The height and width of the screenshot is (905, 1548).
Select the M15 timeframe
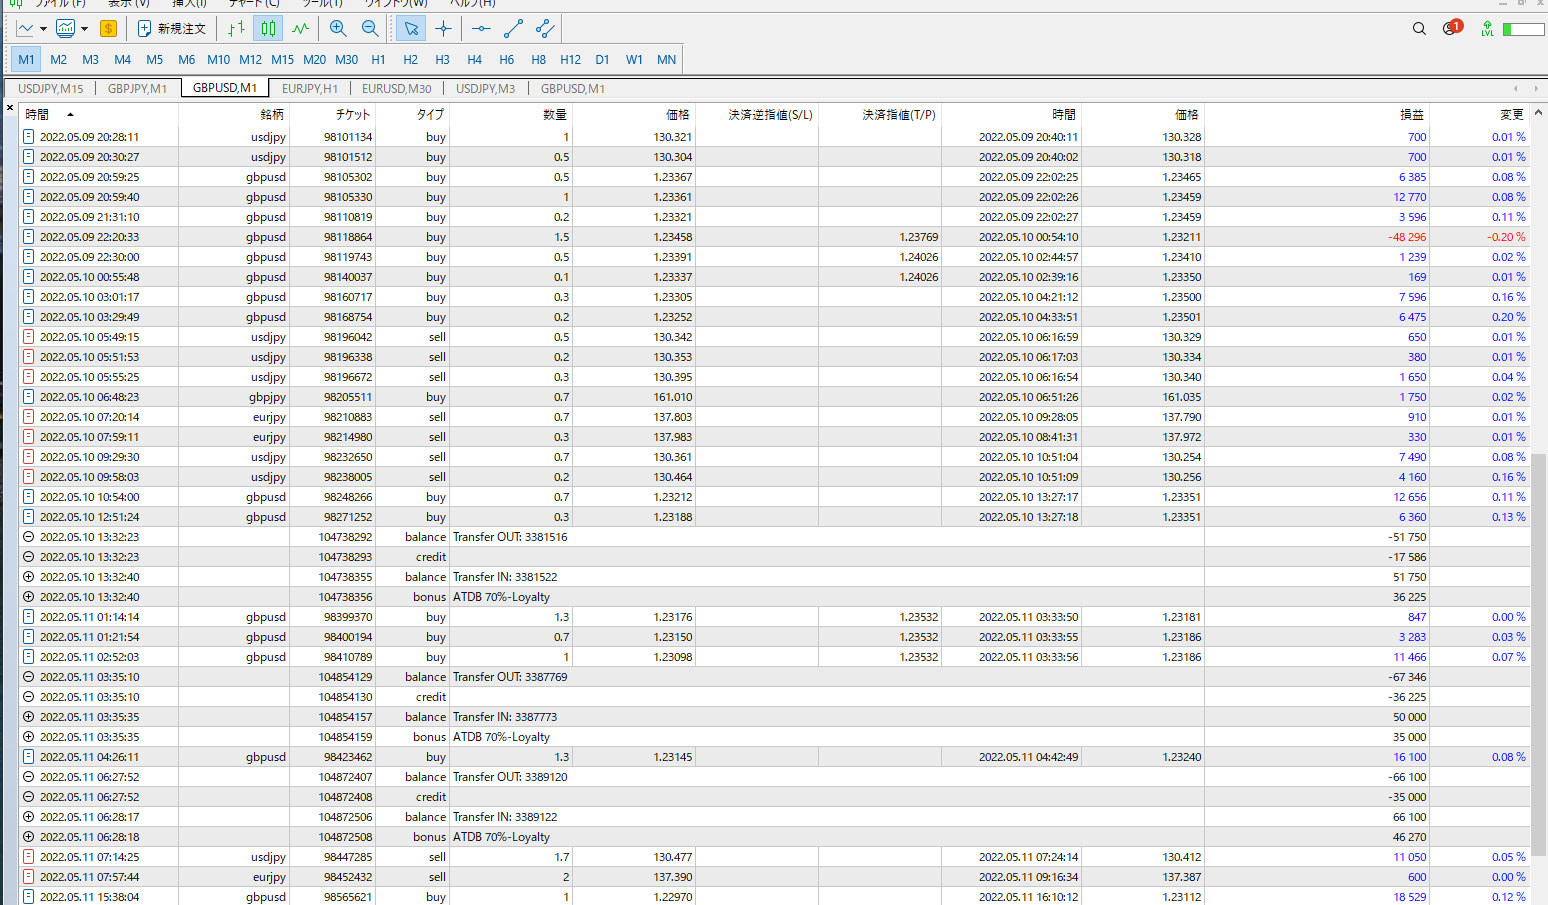pos(282,60)
